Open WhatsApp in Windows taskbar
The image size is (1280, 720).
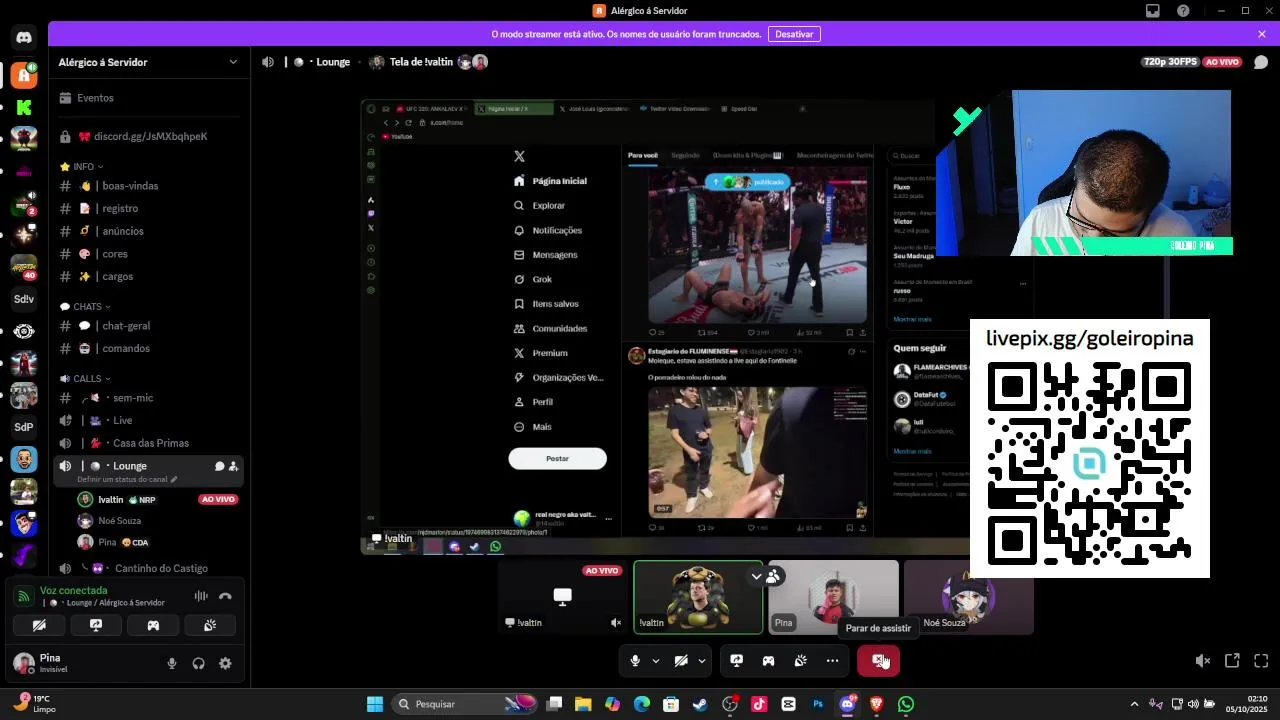[x=906, y=704]
